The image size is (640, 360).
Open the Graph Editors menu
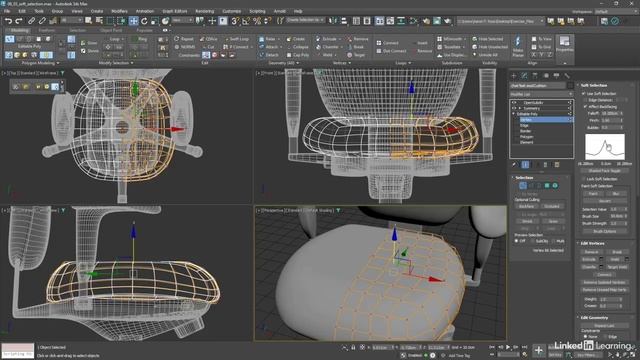[x=175, y=11]
